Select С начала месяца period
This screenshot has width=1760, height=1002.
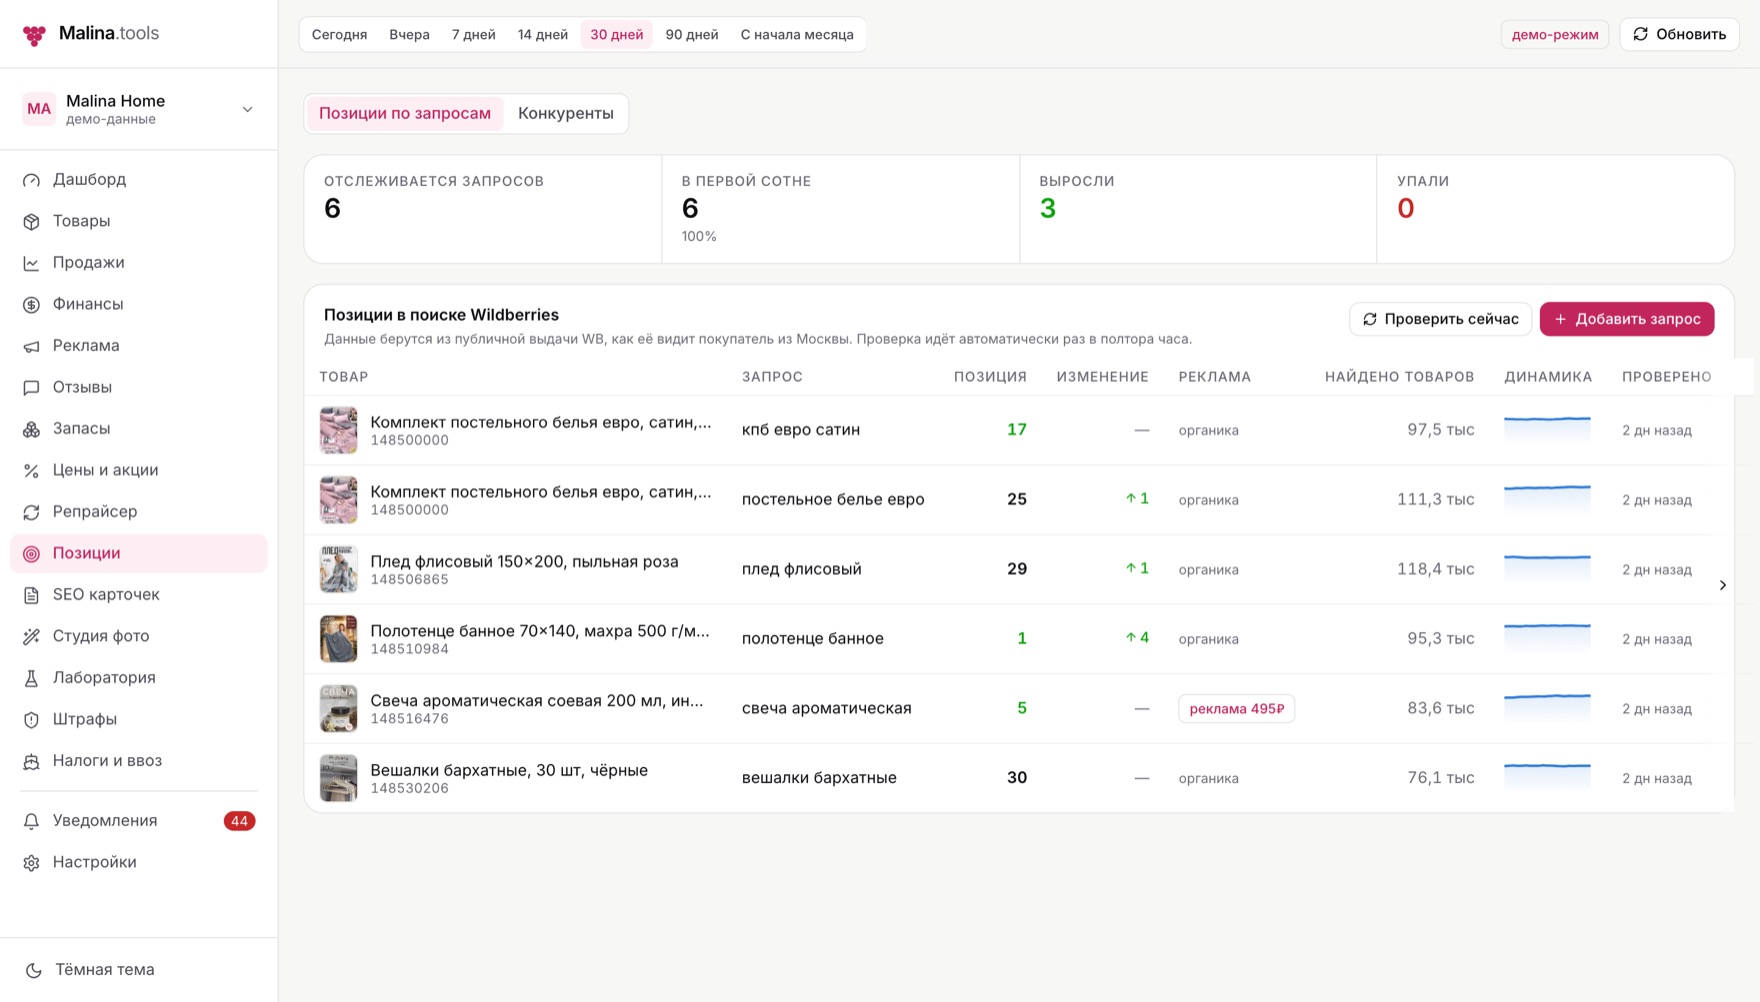(x=797, y=35)
